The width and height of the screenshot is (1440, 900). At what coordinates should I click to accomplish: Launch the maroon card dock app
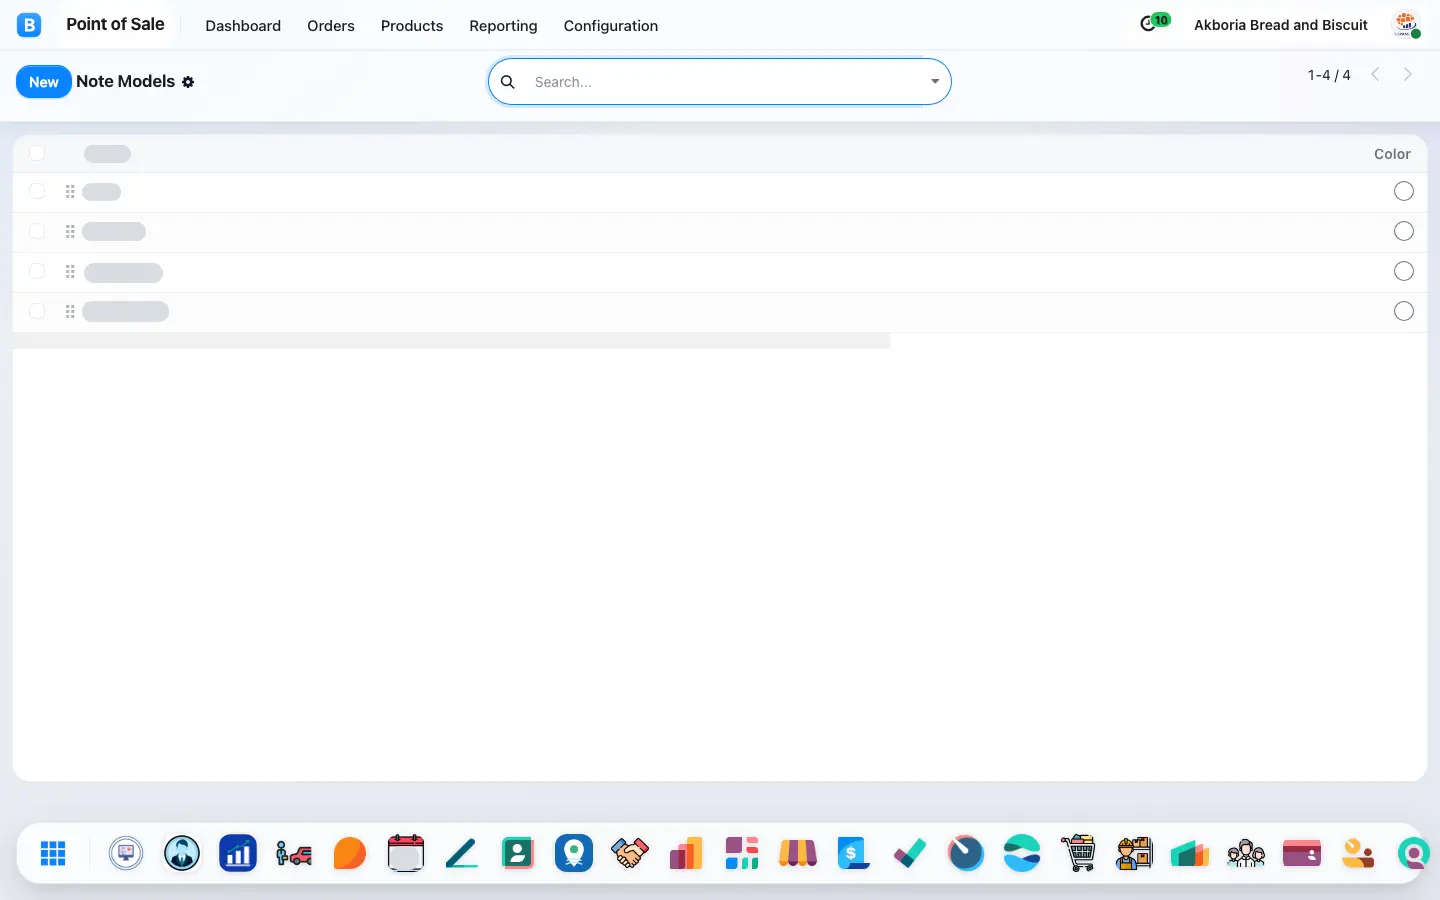coord(1302,853)
